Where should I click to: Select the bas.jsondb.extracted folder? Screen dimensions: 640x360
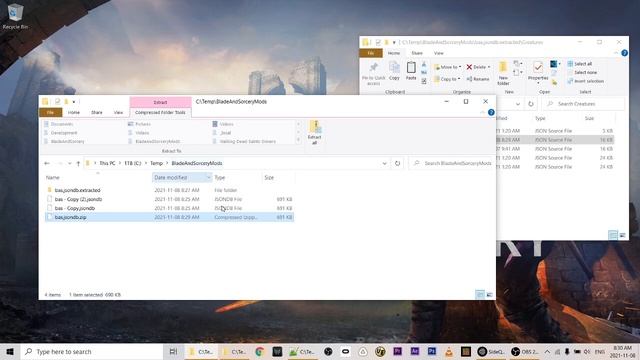78,190
